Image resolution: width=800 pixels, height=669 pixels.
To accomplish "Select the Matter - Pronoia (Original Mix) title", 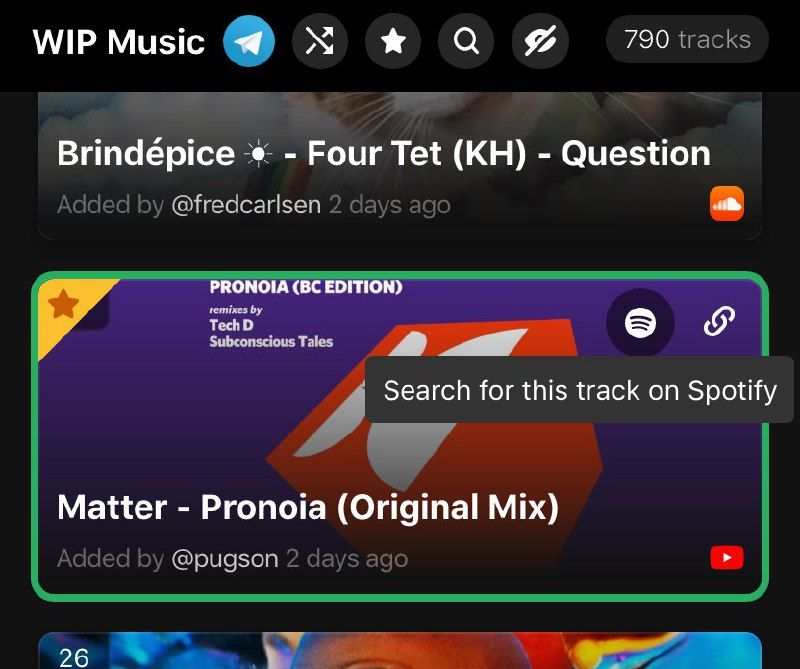I will (x=308, y=507).
